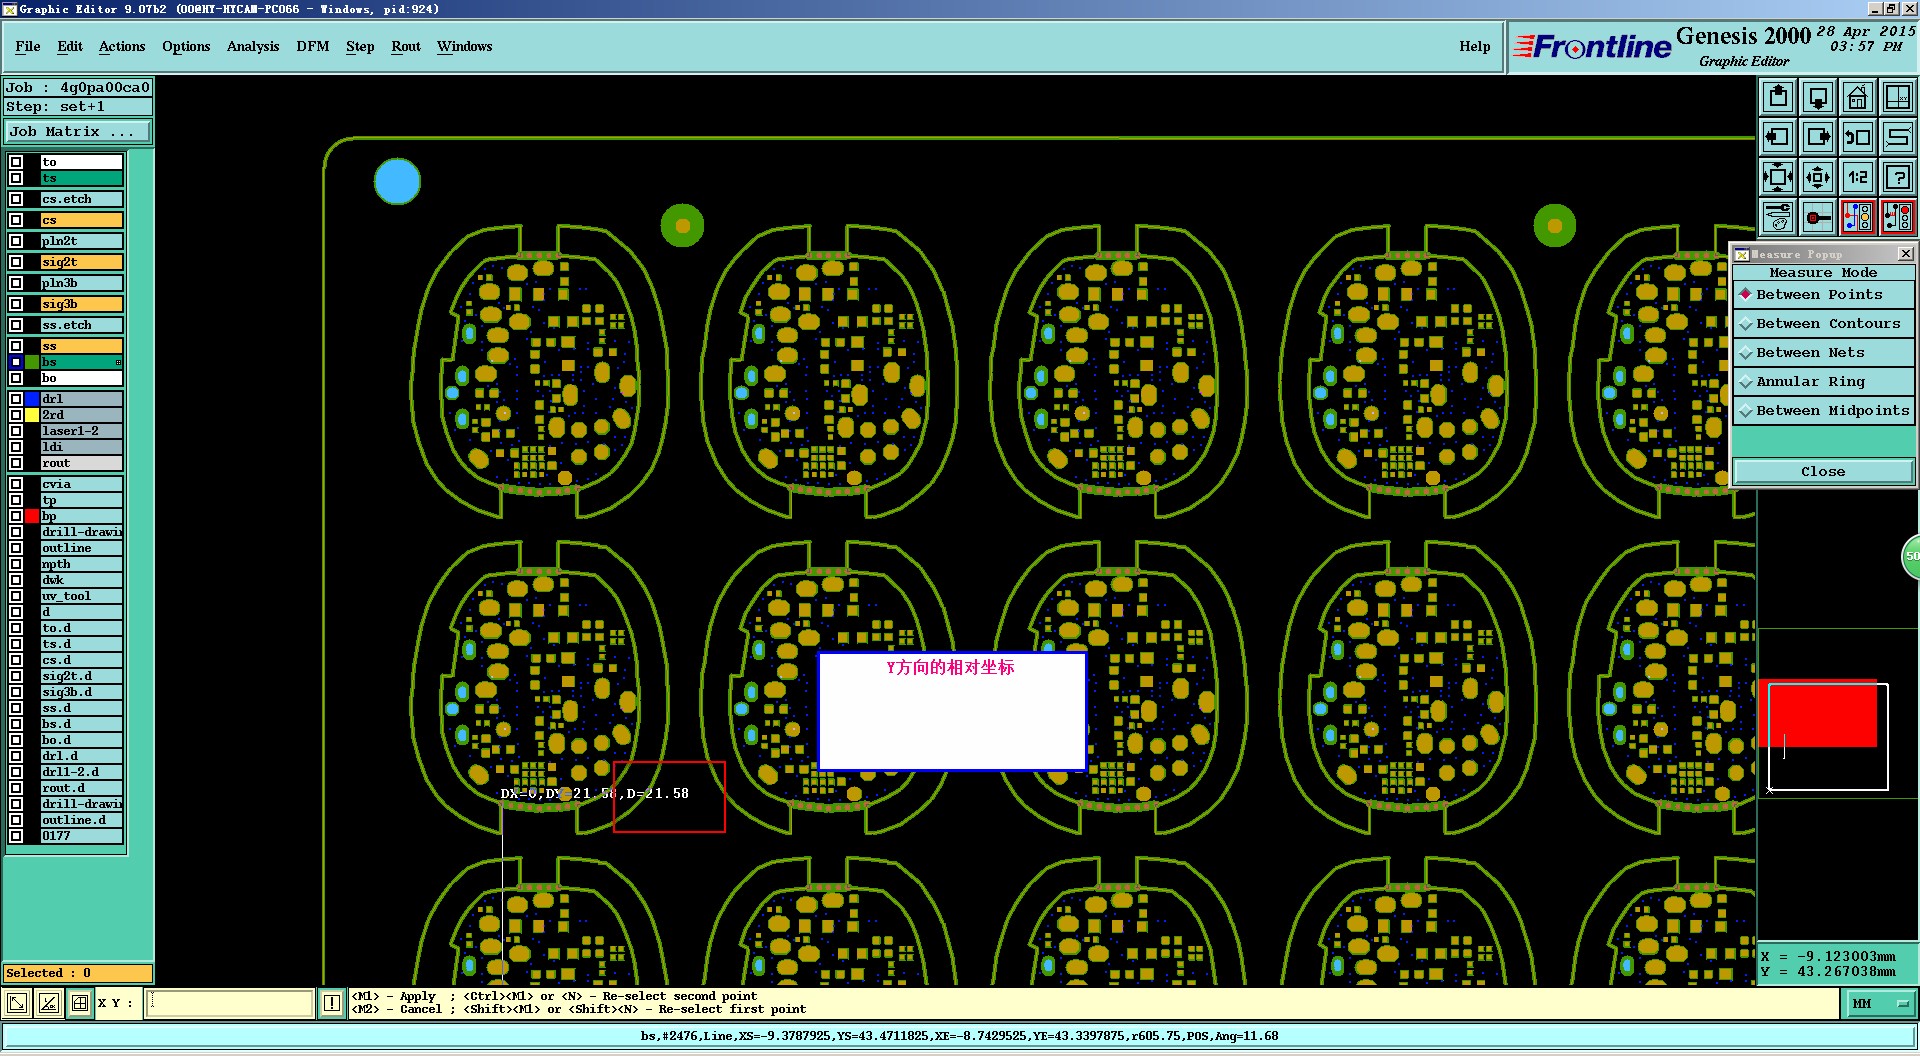The height and width of the screenshot is (1056, 1920).
Task: Select the 'uv_tool' layer row
Action: (x=81, y=596)
